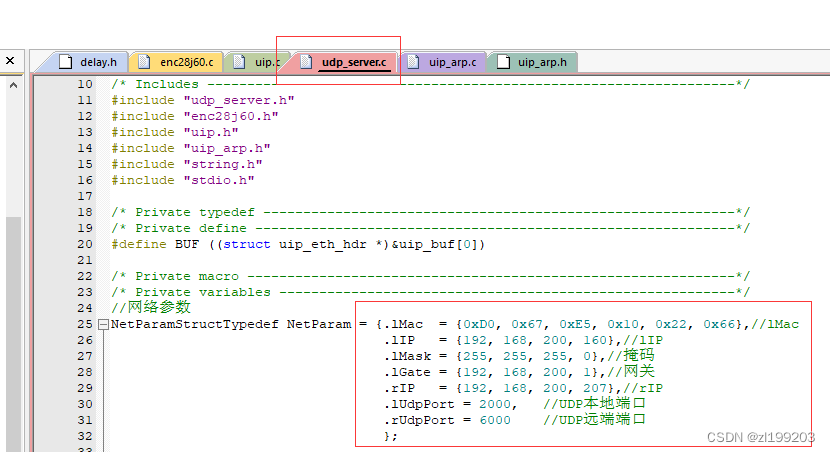Click the '#include "uip.h"' line
Image resolution: width=830 pixels, height=452 pixels.
175,132
